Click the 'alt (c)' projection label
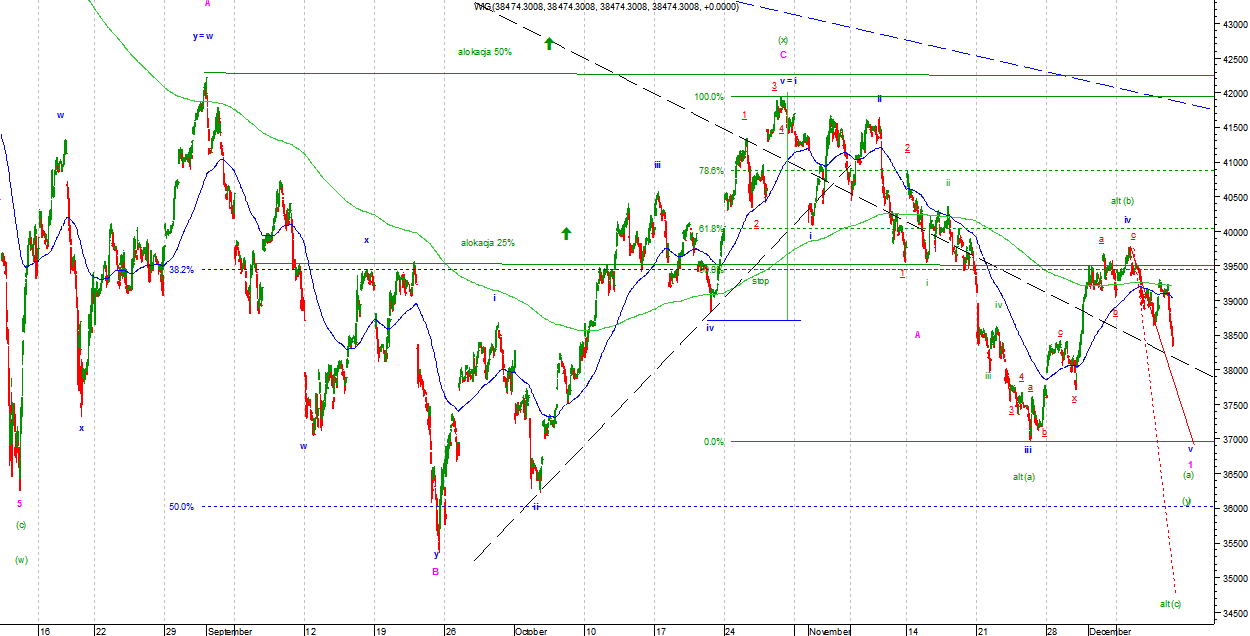The height and width of the screenshot is (636, 1250). (1170, 604)
